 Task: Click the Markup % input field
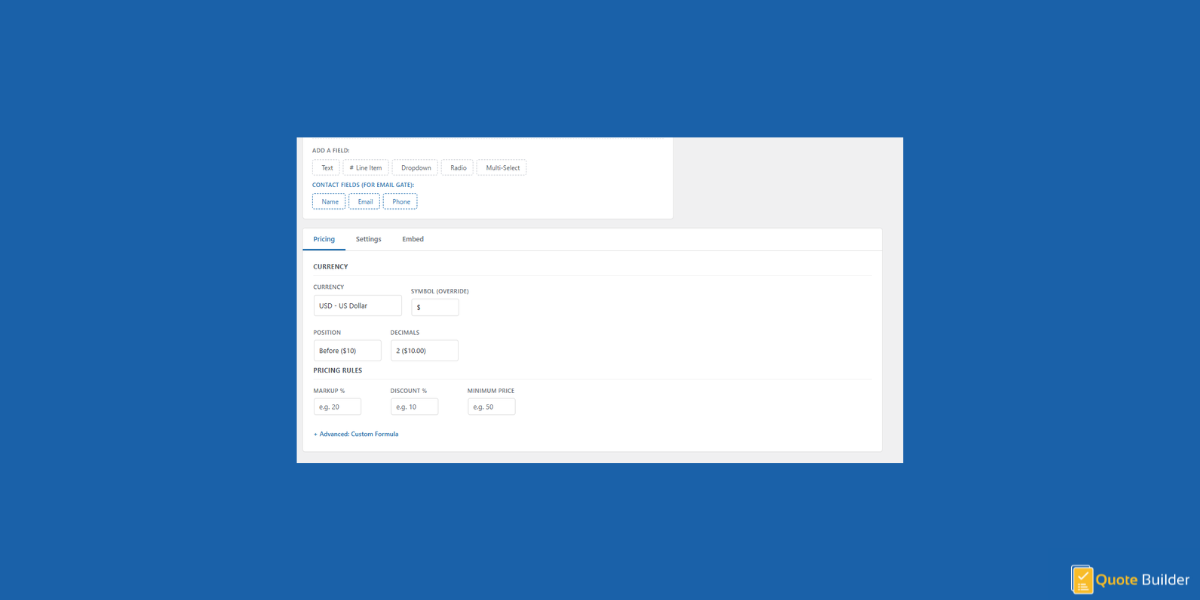pos(337,406)
